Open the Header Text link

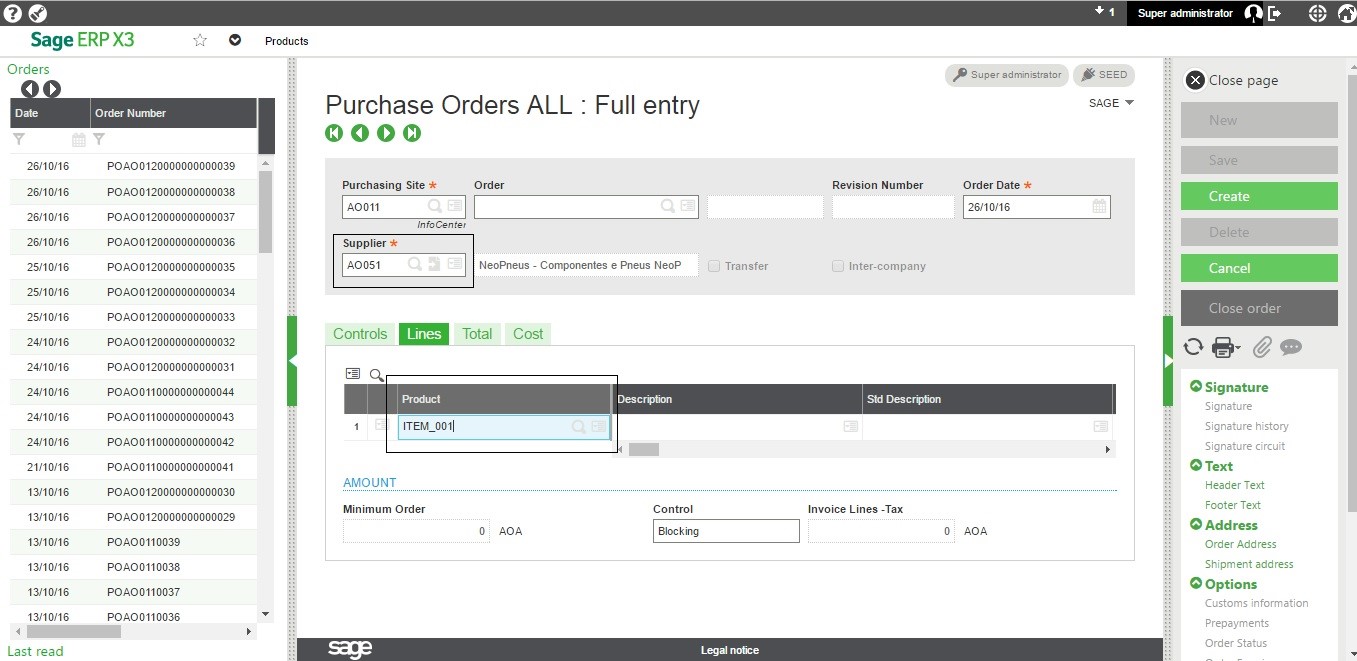(1235, 485)
